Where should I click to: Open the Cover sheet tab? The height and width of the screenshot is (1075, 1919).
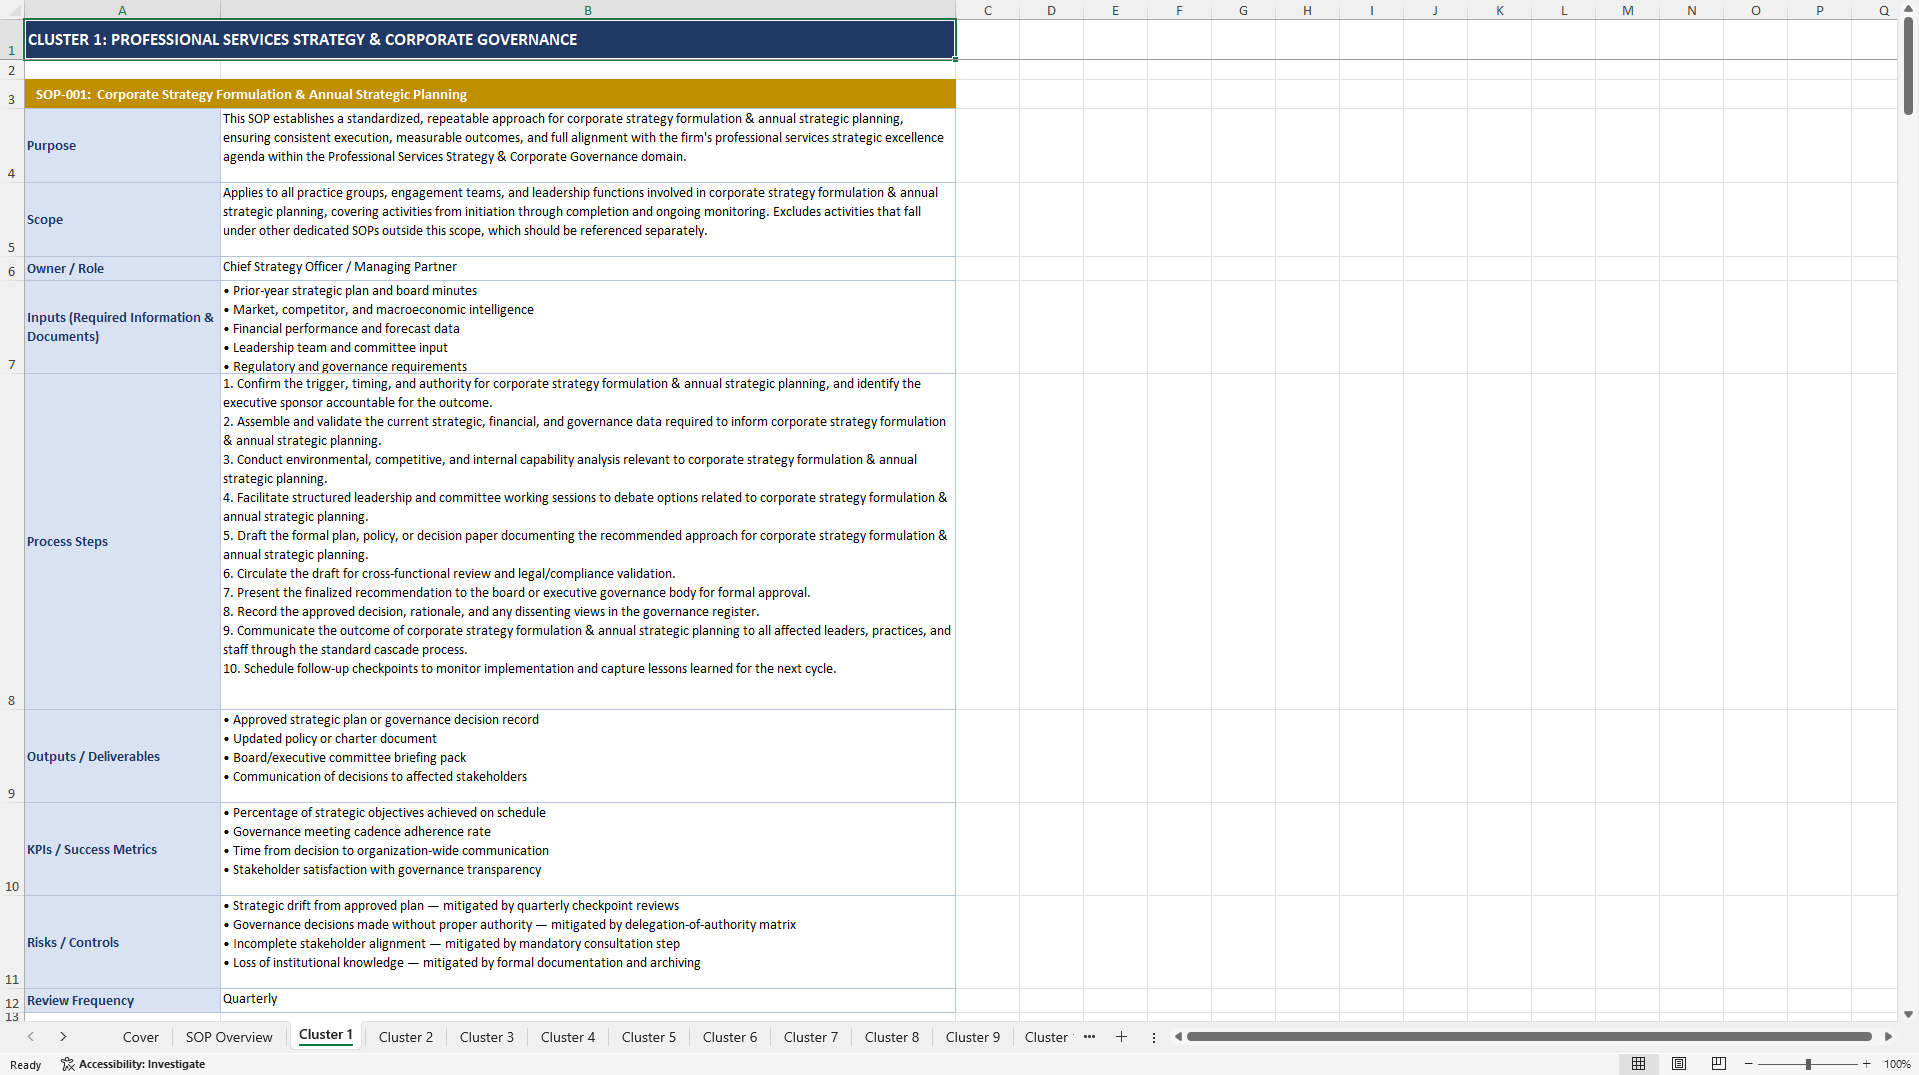(140, 1037)
